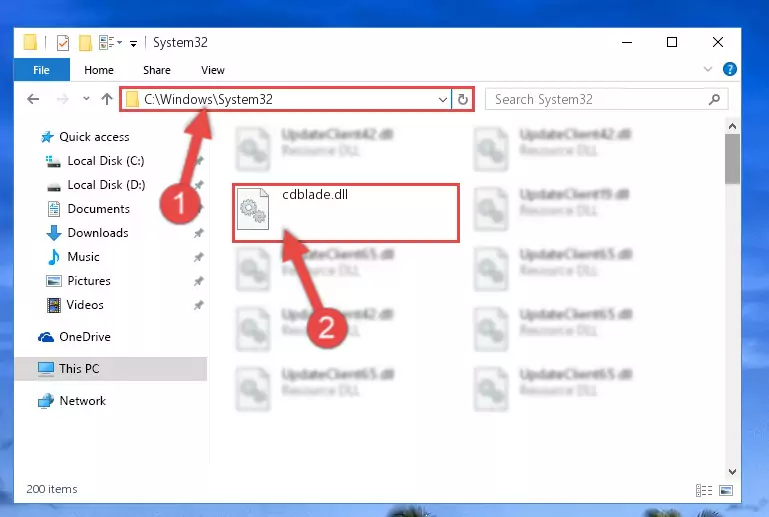Click the Videos pin icon

pos(198,305)
